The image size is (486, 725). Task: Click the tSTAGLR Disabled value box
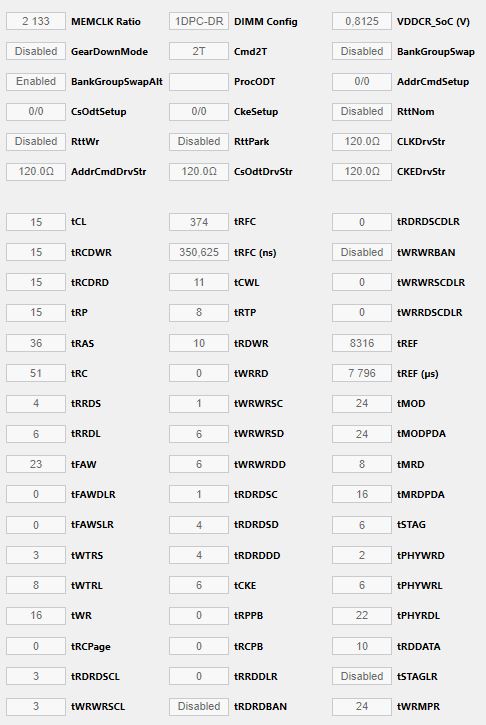point(362,676)
